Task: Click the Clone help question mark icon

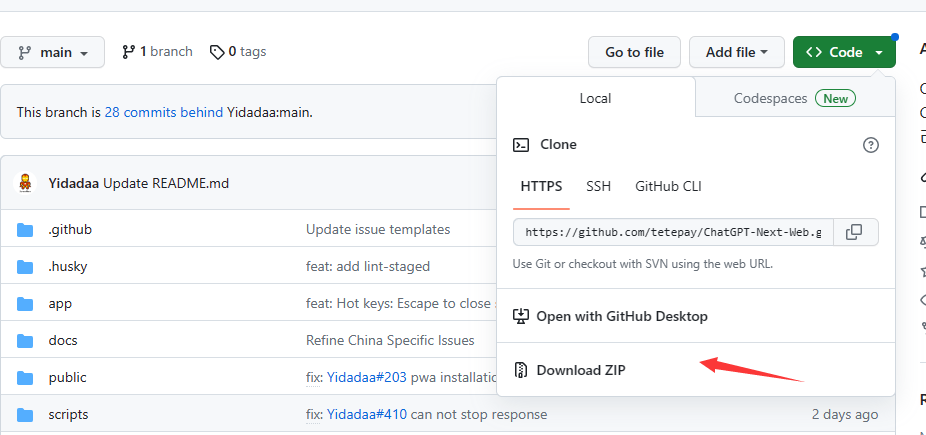Action: (x=870, y=145)
